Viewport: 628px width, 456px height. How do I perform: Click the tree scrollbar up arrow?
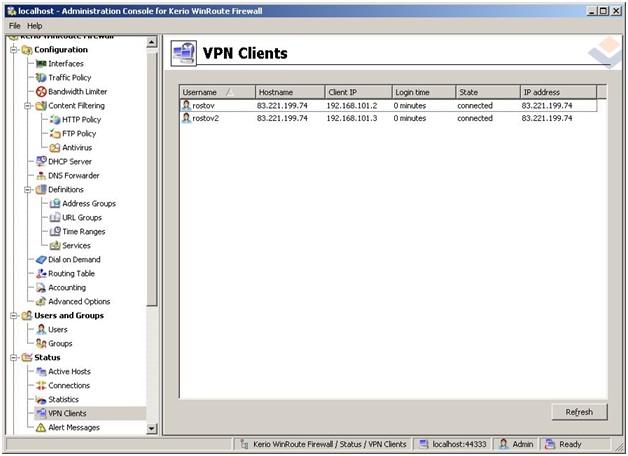(152, 42)
